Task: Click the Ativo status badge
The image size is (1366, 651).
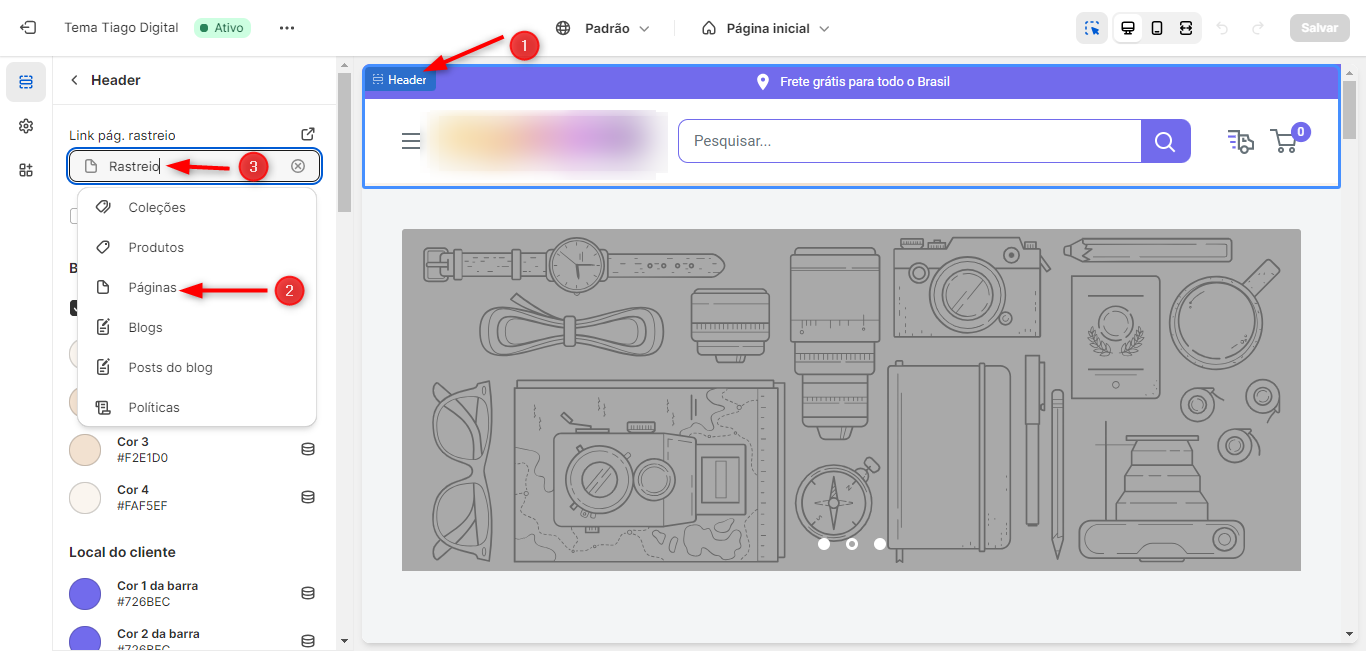Action: point(222,28)
